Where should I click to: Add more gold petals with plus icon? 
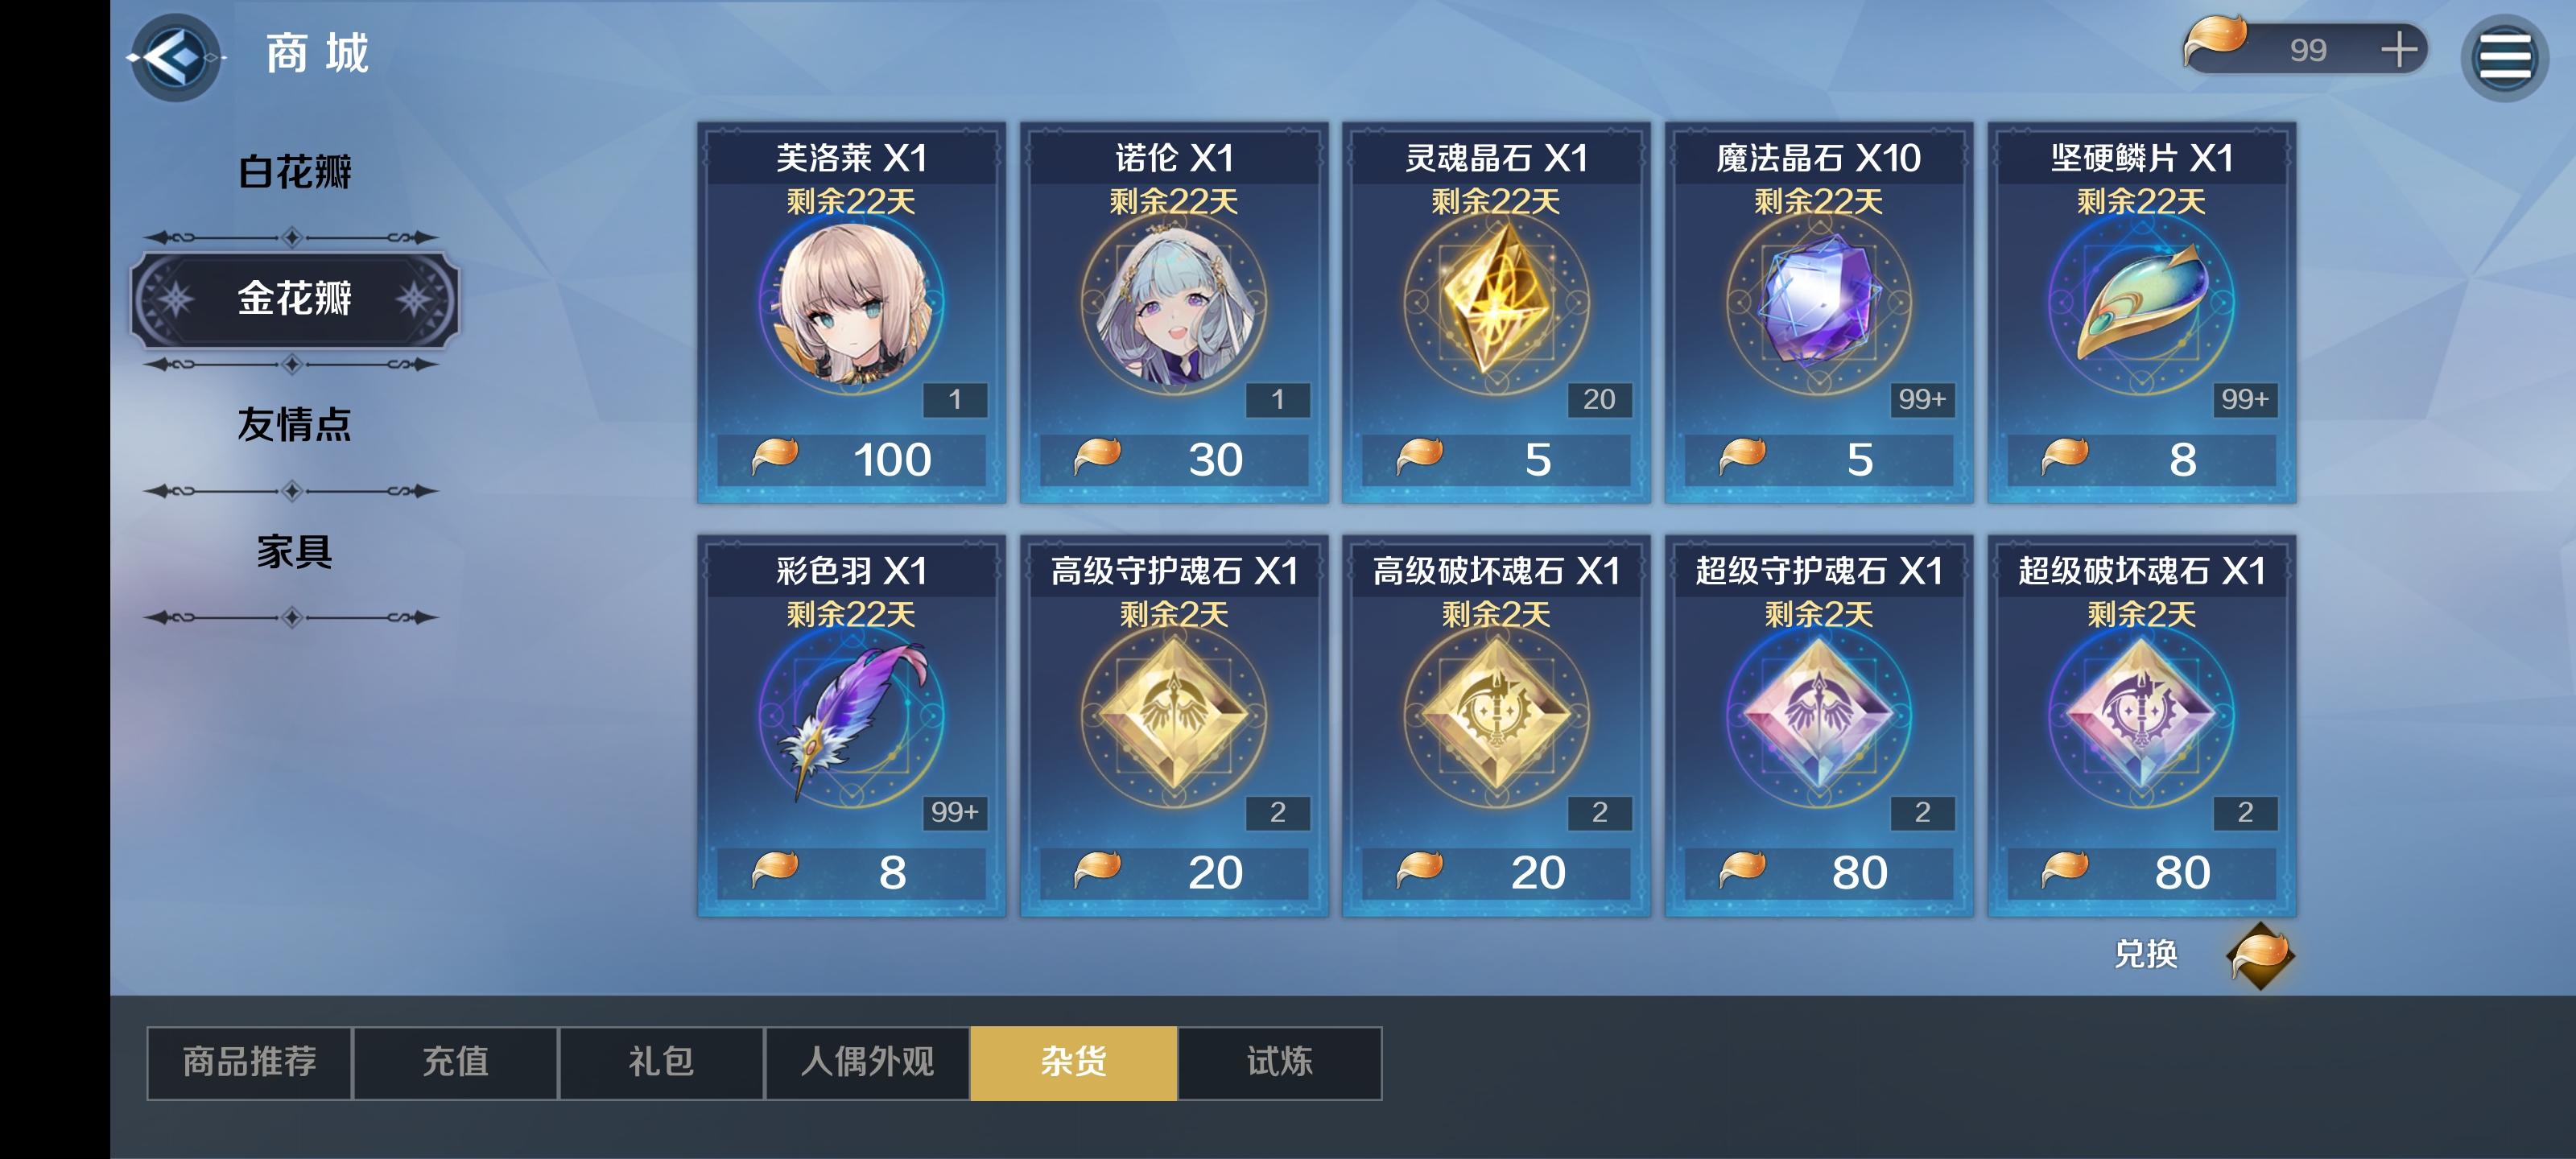click(2398, 49)
